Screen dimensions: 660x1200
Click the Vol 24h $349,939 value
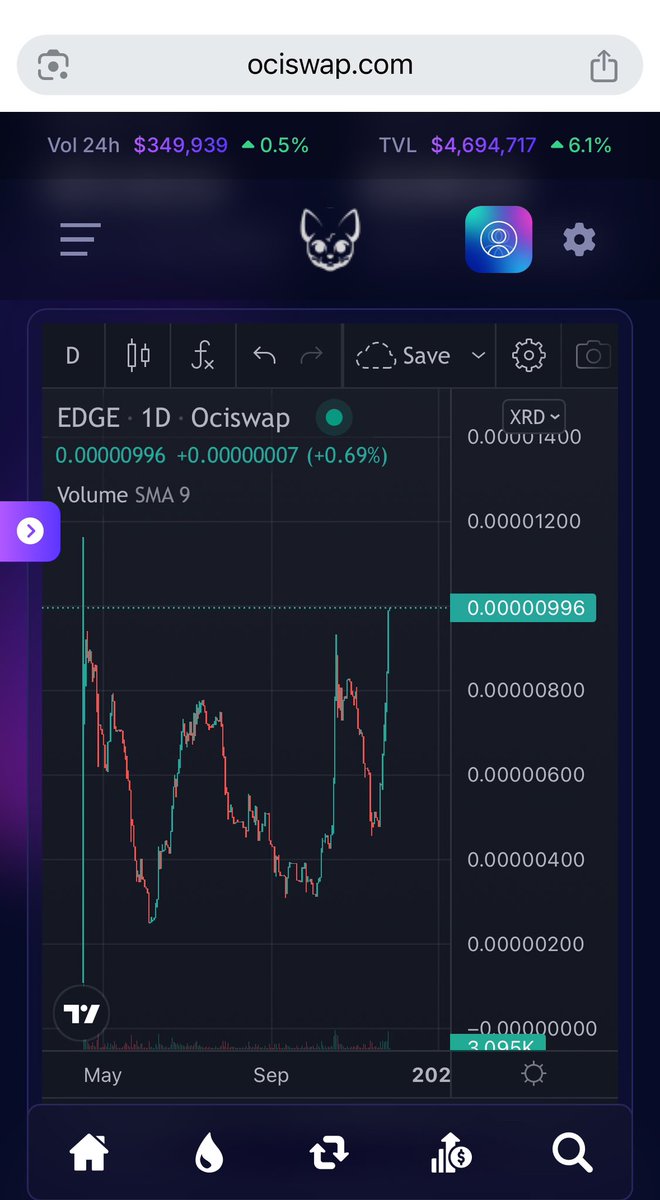pos(181,146)
